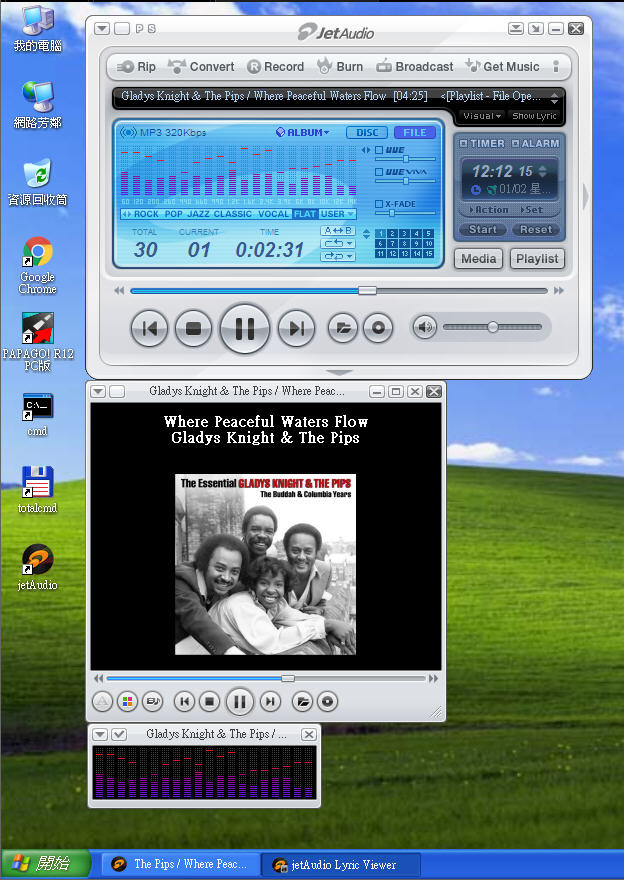Open lyric viewer menu dropdown arrow
The image size is (624, 880).
click(x=98, y=392)
